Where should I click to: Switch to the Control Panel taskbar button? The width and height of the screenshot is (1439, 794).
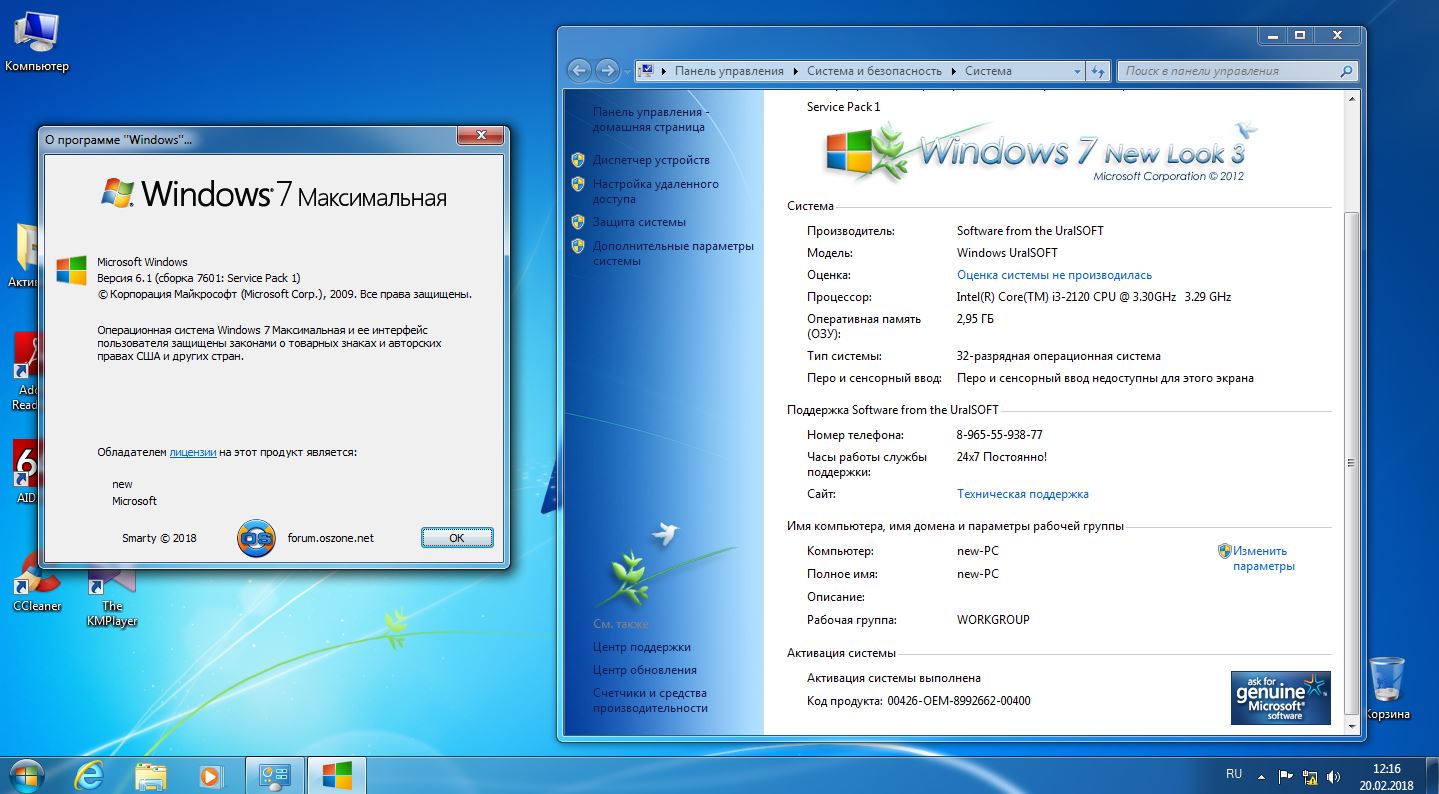tap(274, 774)
